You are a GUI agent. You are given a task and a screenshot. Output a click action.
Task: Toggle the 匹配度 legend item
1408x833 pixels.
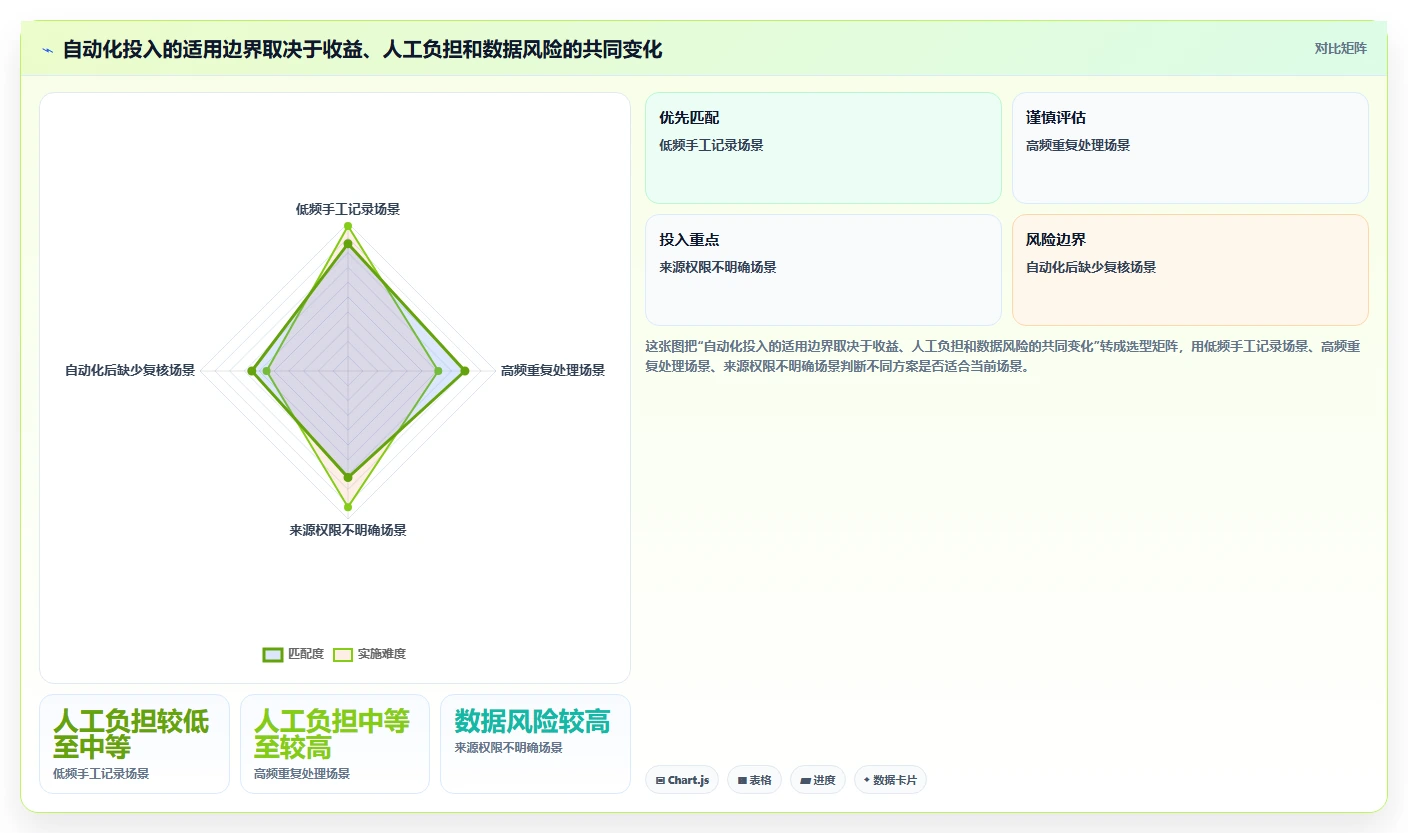[x=293, y=654]
